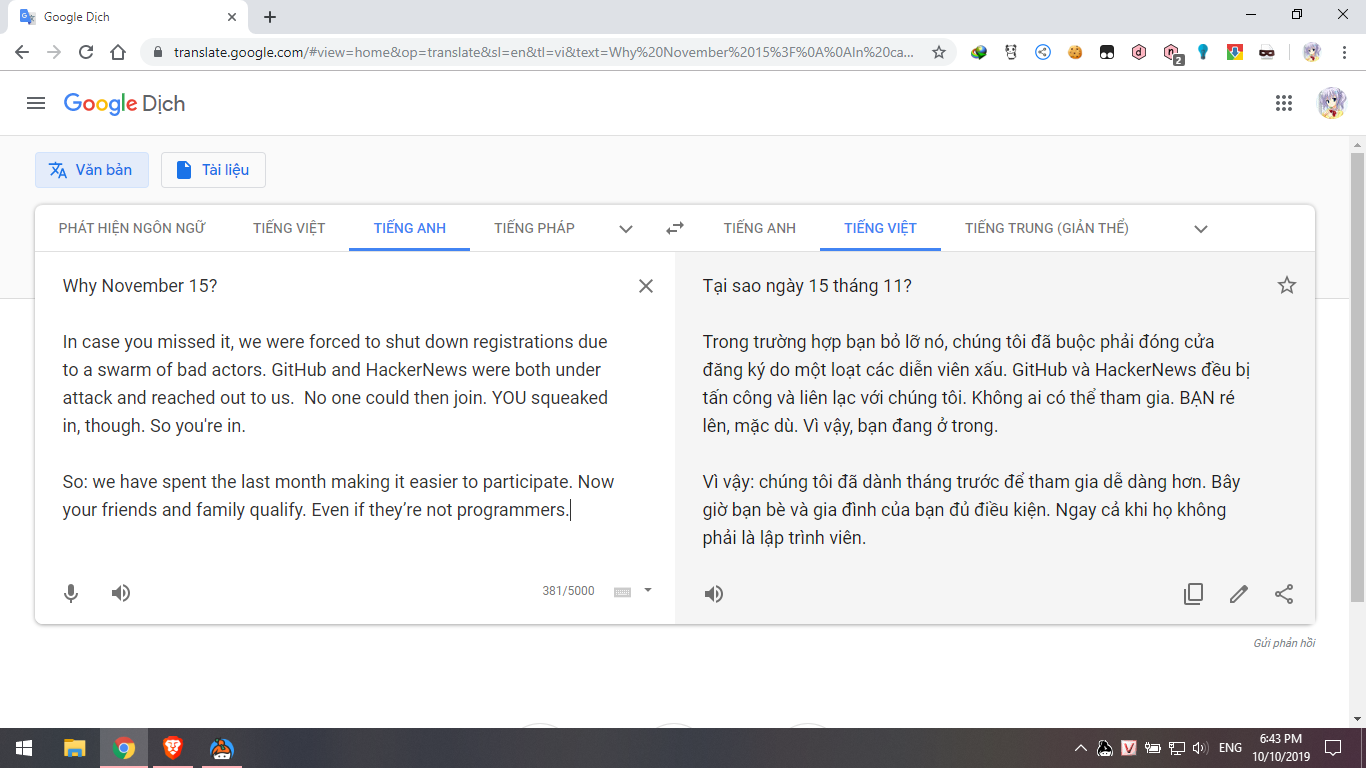The height and width of the screenshot is (768, 1366).
Task: Show hidden system tray icons
Action: coord(1081,748)
